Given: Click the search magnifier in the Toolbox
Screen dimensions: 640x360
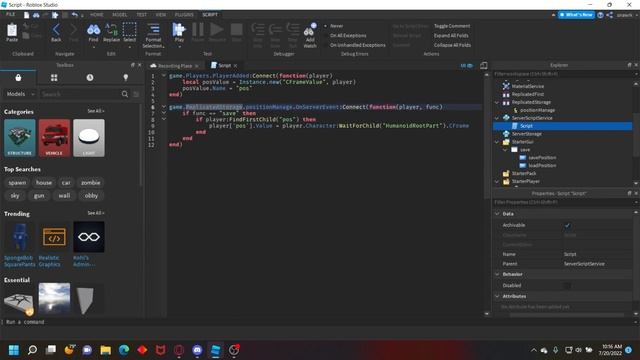Looking at the screenshot, I should [124, 94].
